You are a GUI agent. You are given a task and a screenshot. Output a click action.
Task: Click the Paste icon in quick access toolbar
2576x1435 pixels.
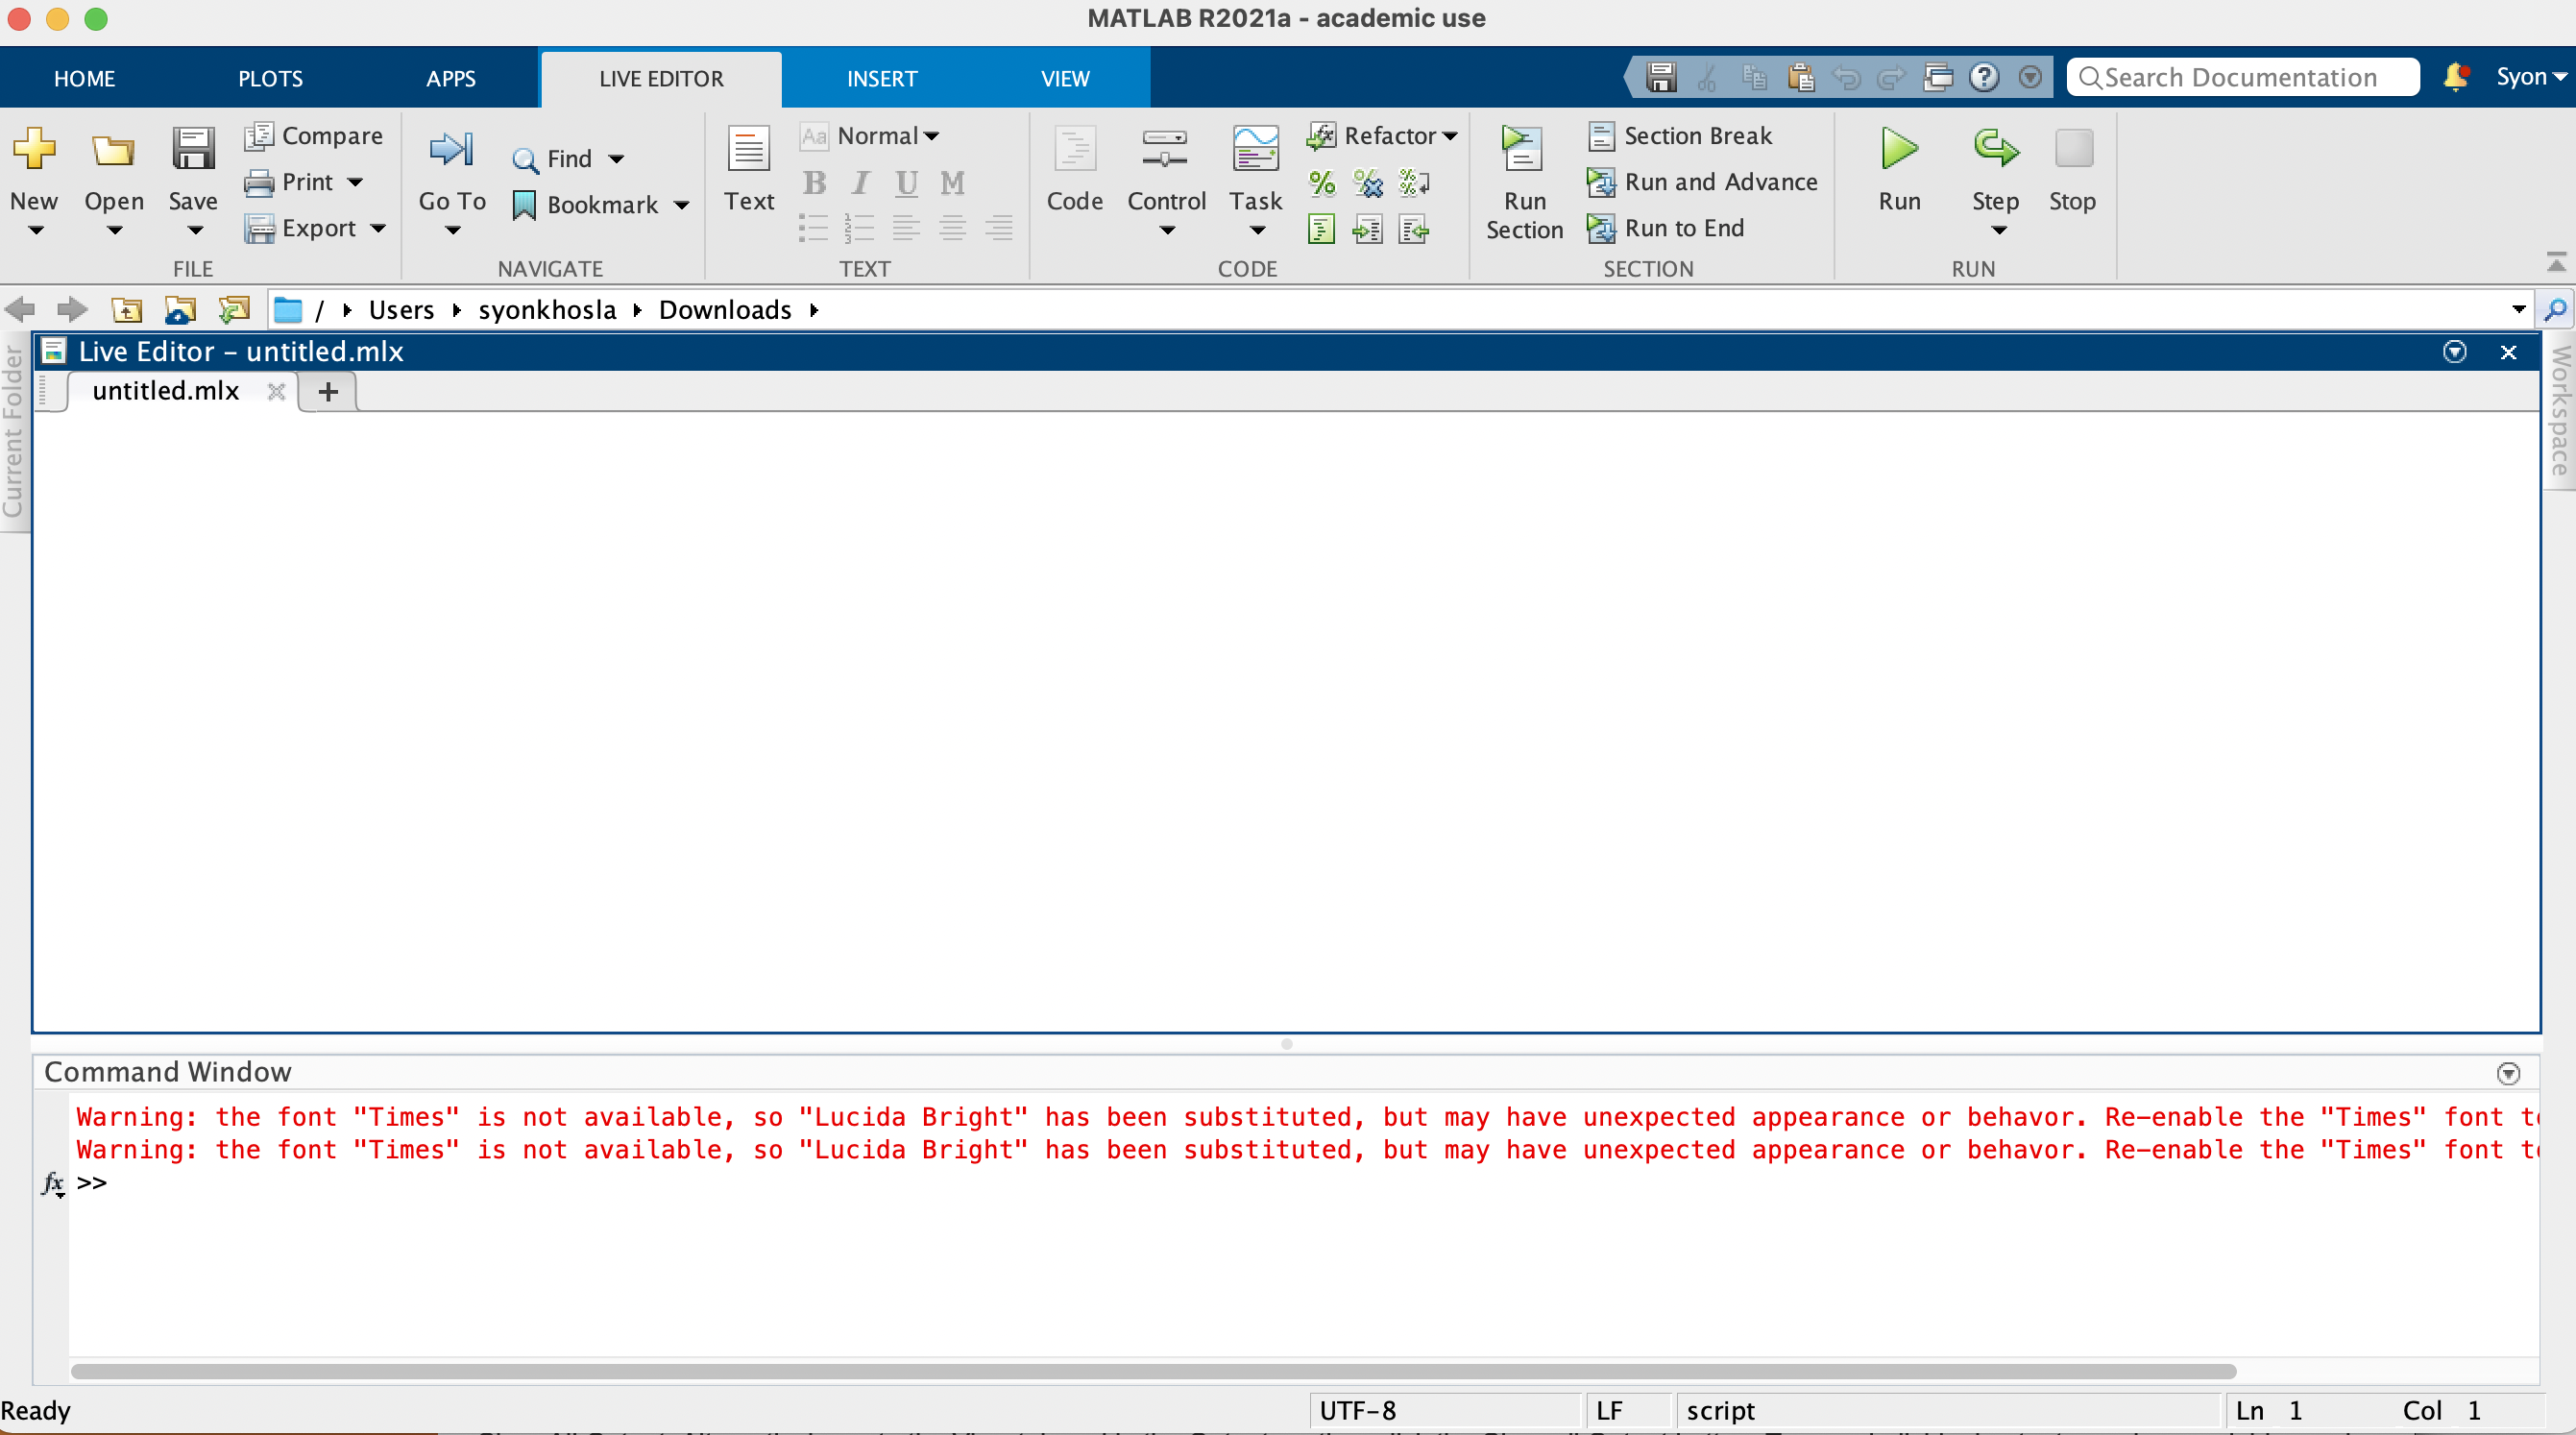(1800, 77)
